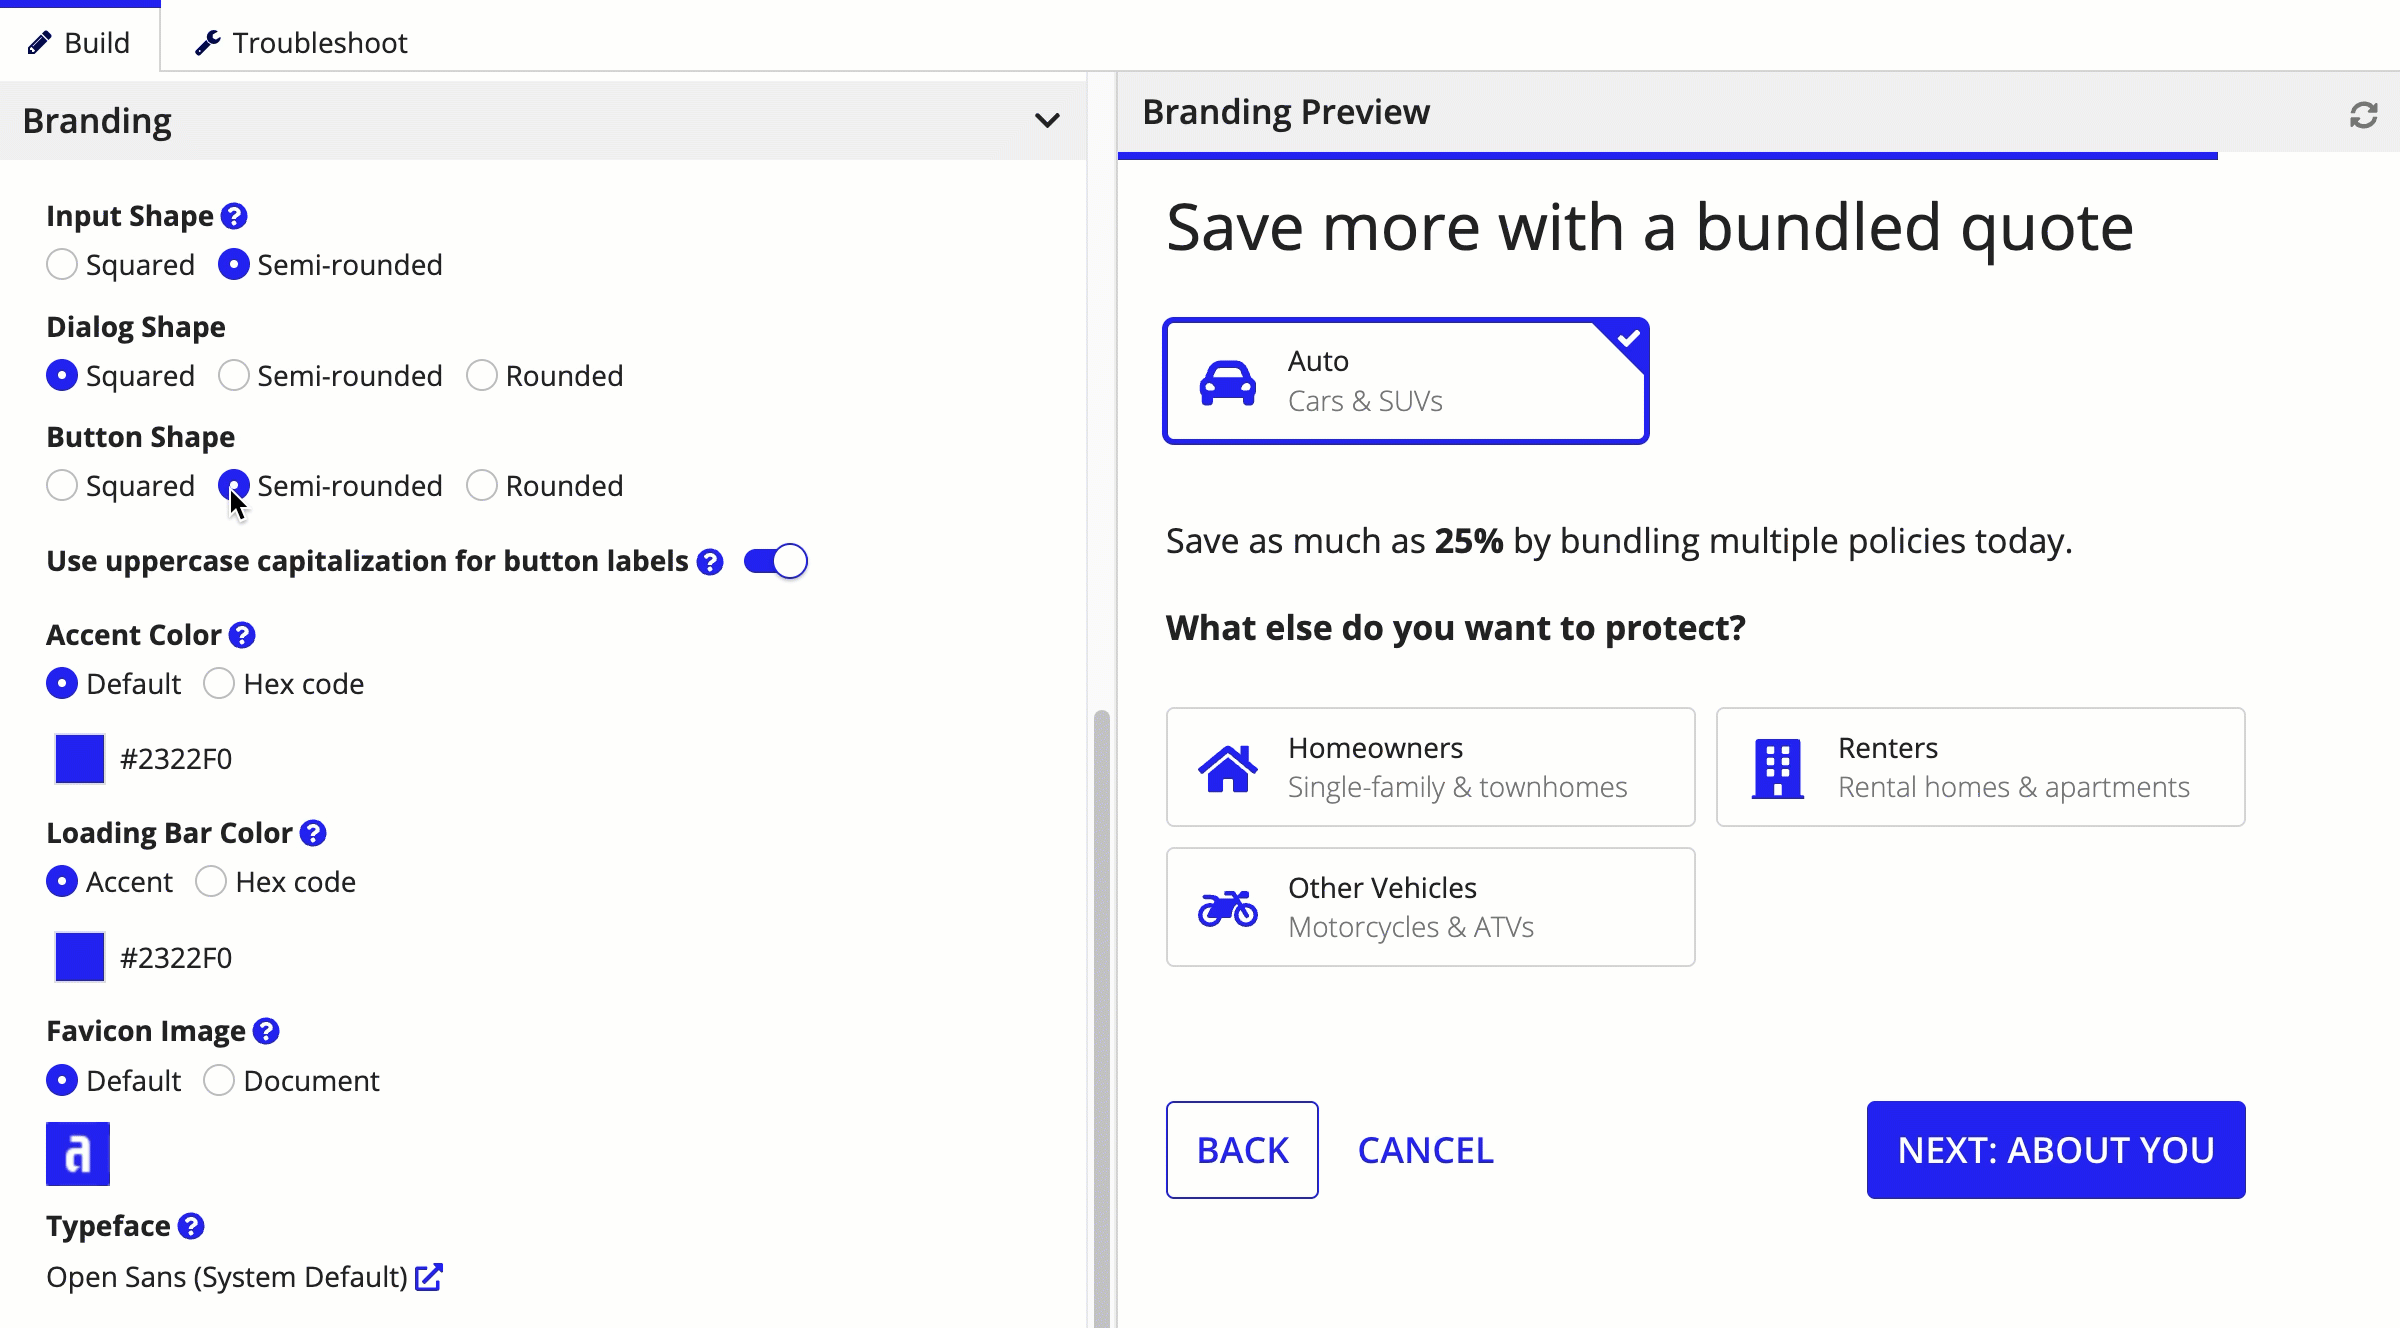Click the left panel vertical scrollbar
This screenshot has height=1328, width=2400.
pos(1102,1018)
